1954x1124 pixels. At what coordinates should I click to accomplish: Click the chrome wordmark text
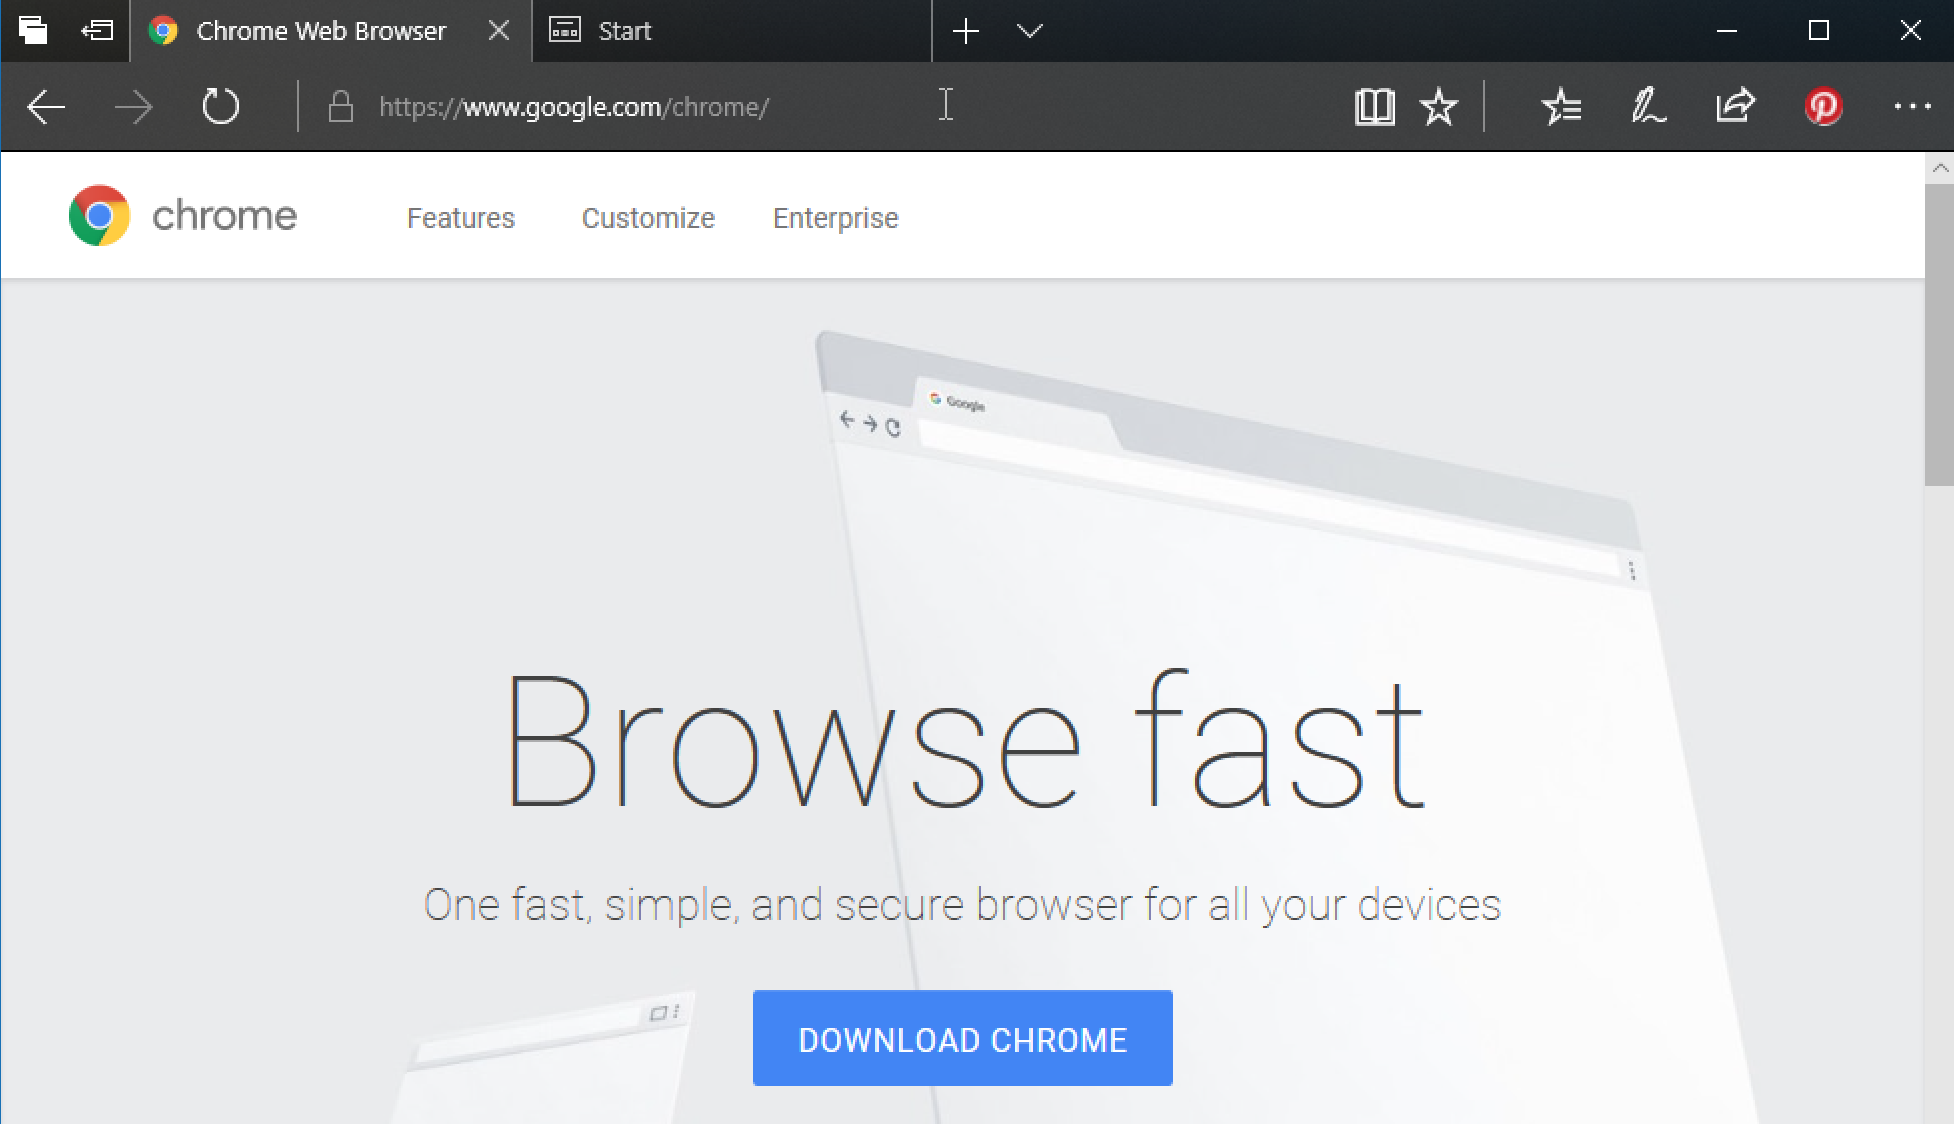coord(224,216)
